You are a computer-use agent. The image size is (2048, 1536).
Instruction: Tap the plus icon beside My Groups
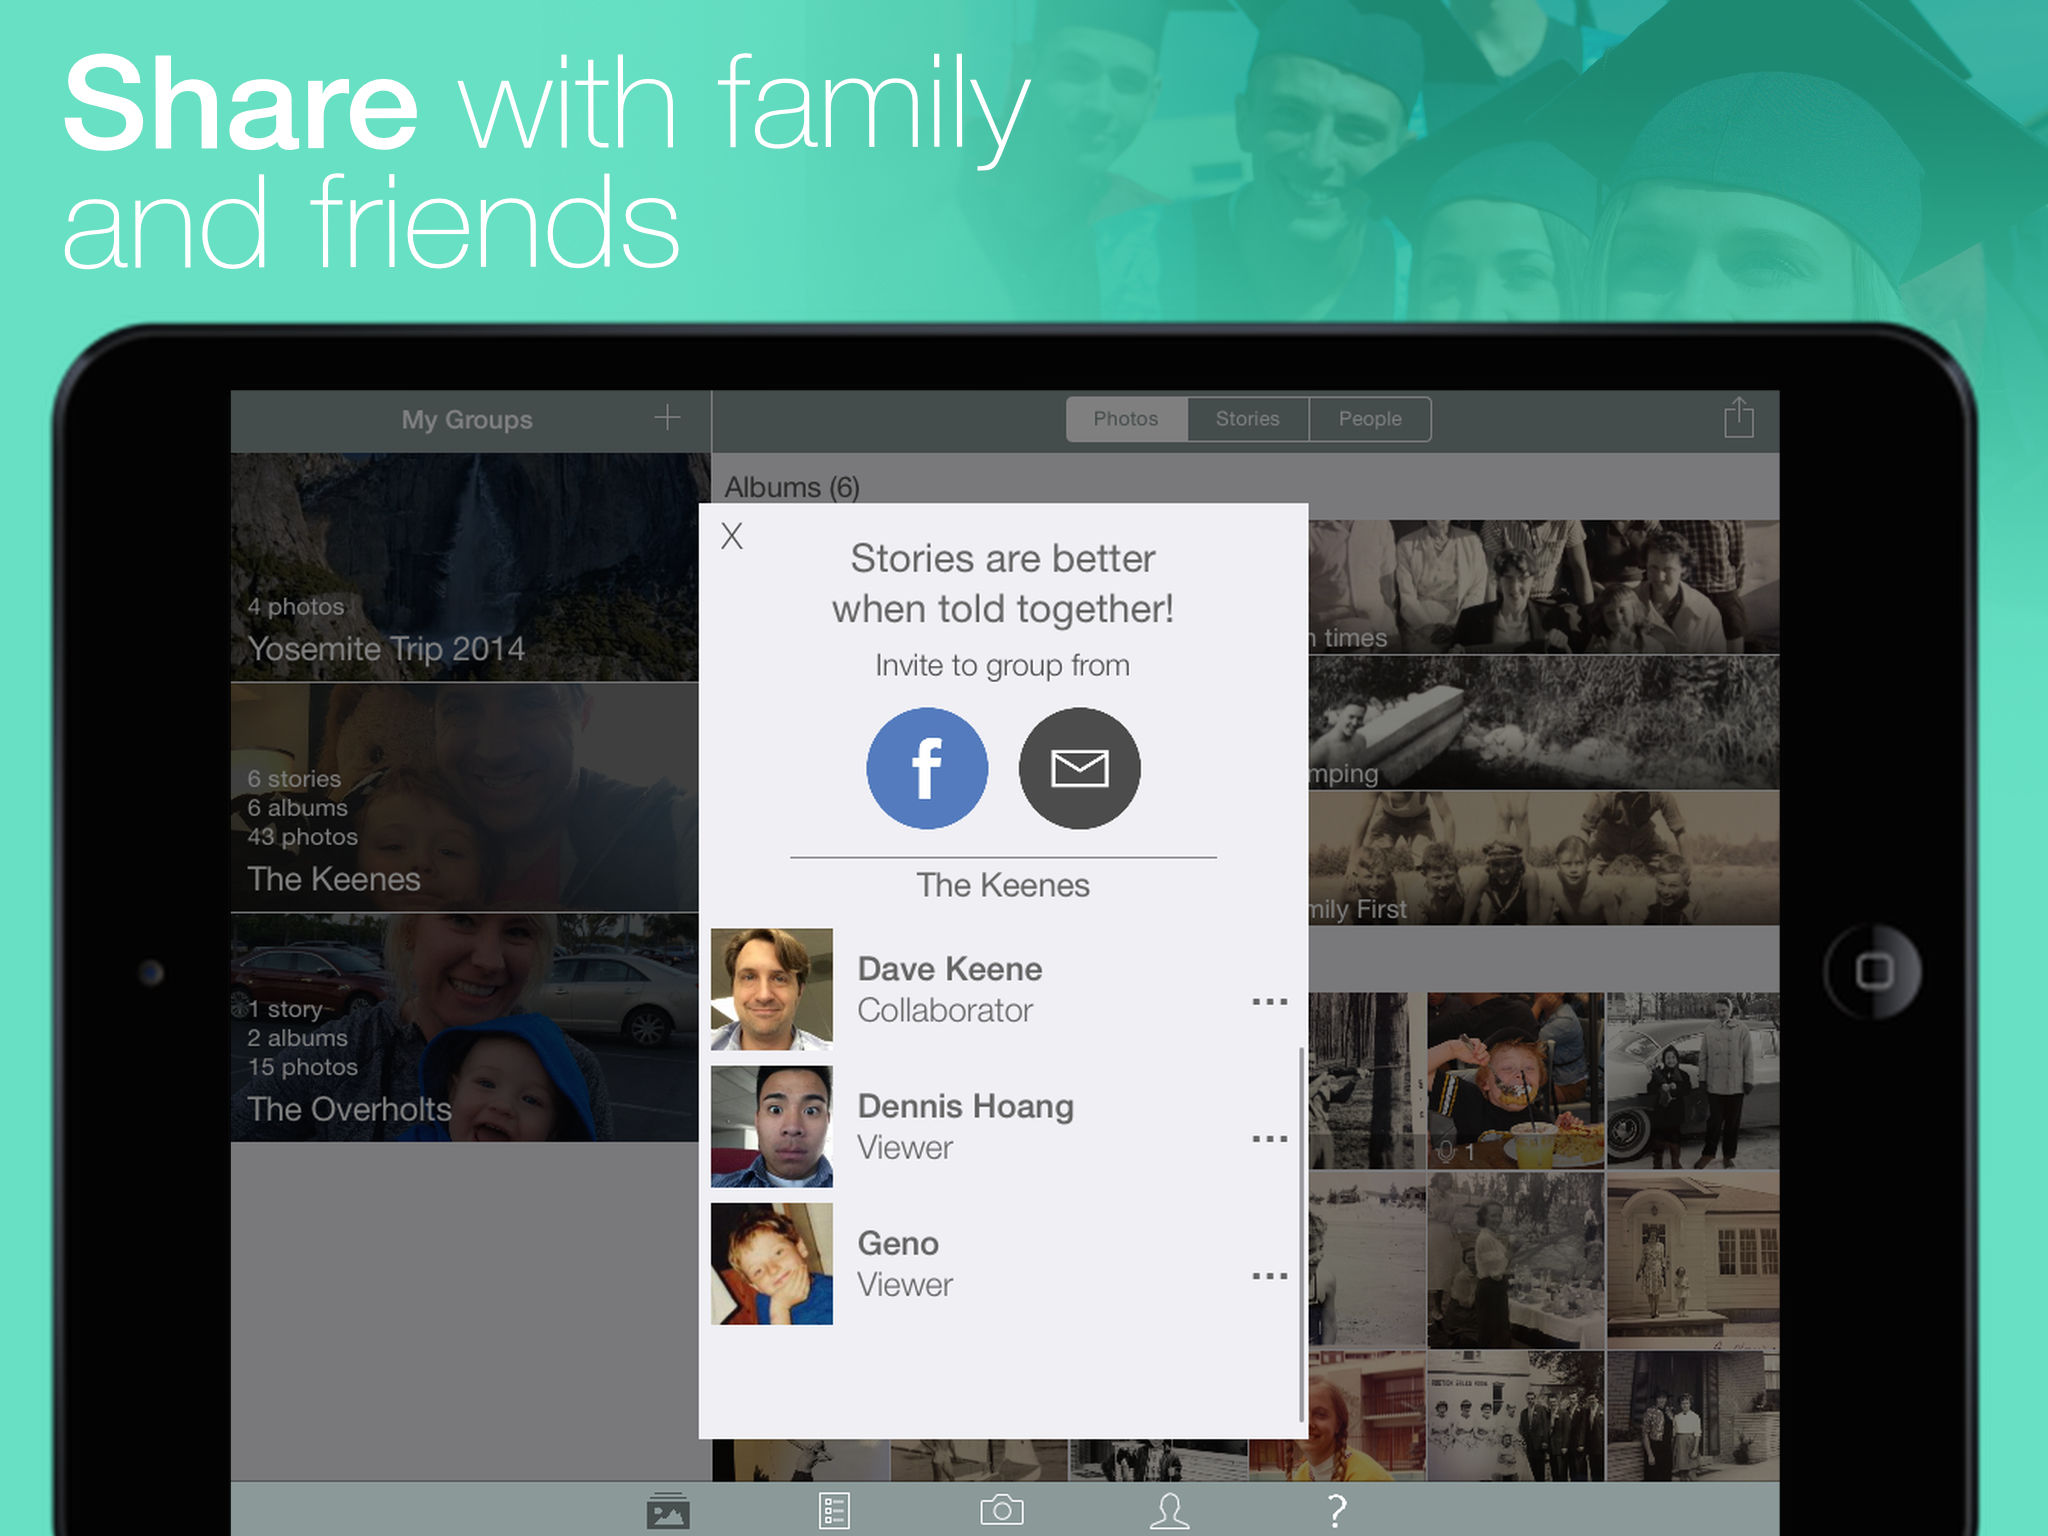(x=667, y=418)
